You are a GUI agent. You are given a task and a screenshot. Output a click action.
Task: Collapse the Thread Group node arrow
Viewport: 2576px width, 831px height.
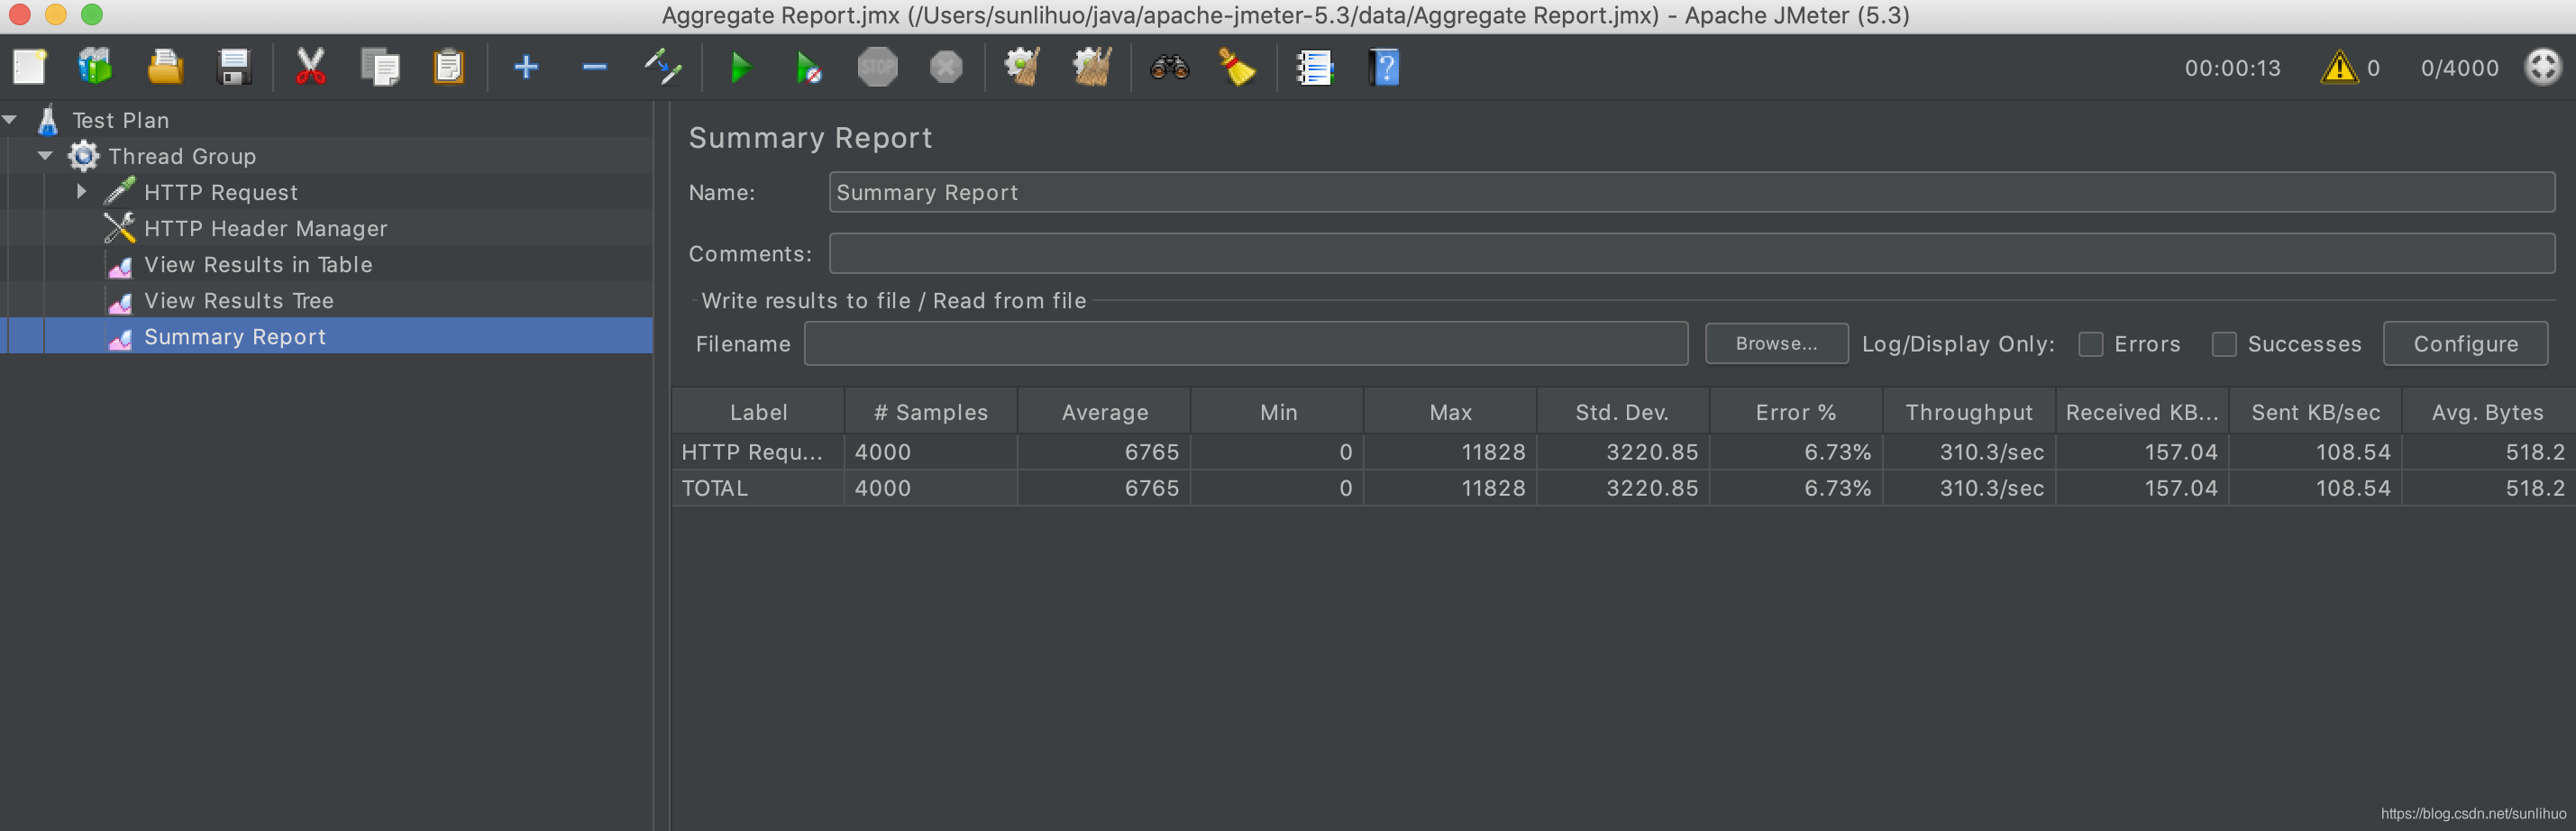[45, 156]
